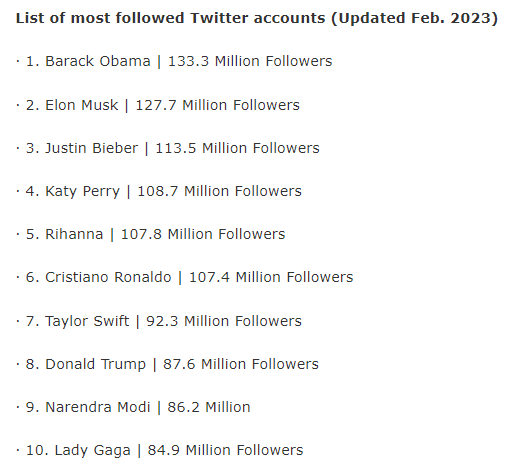Click the 86.2 Million text

(209, 407)
